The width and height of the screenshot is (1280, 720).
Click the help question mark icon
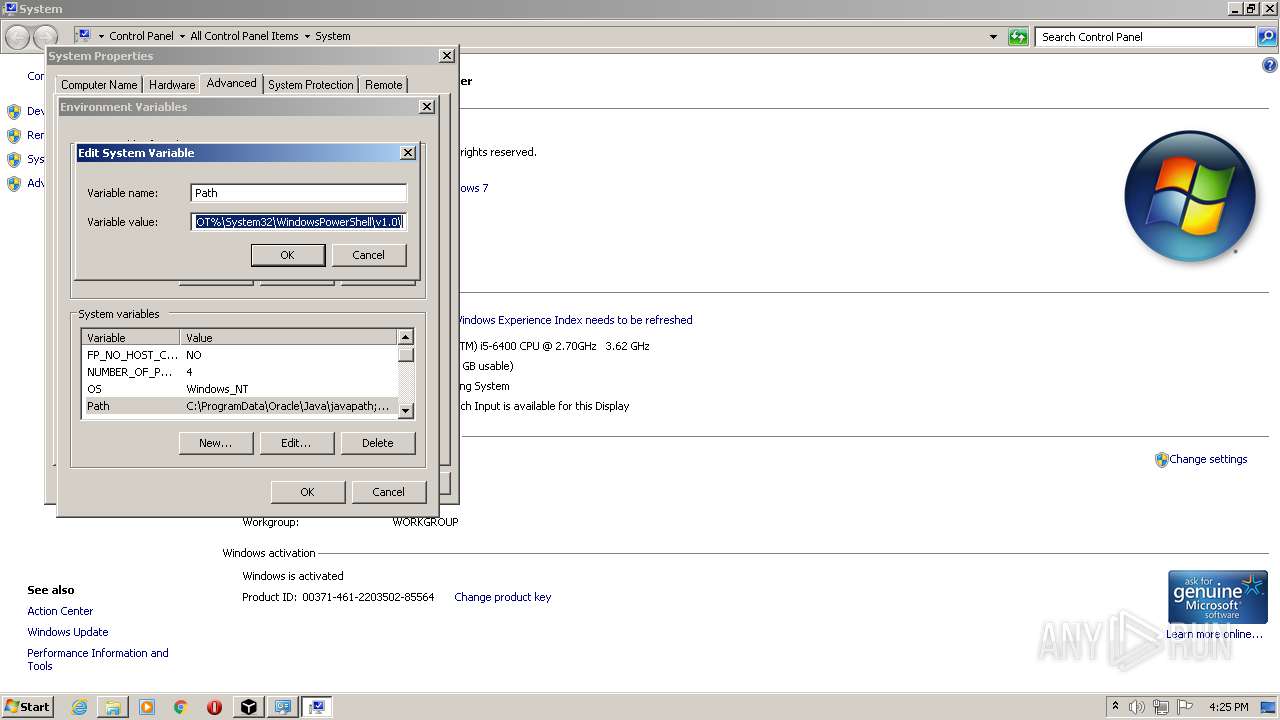pos(1270,66)
